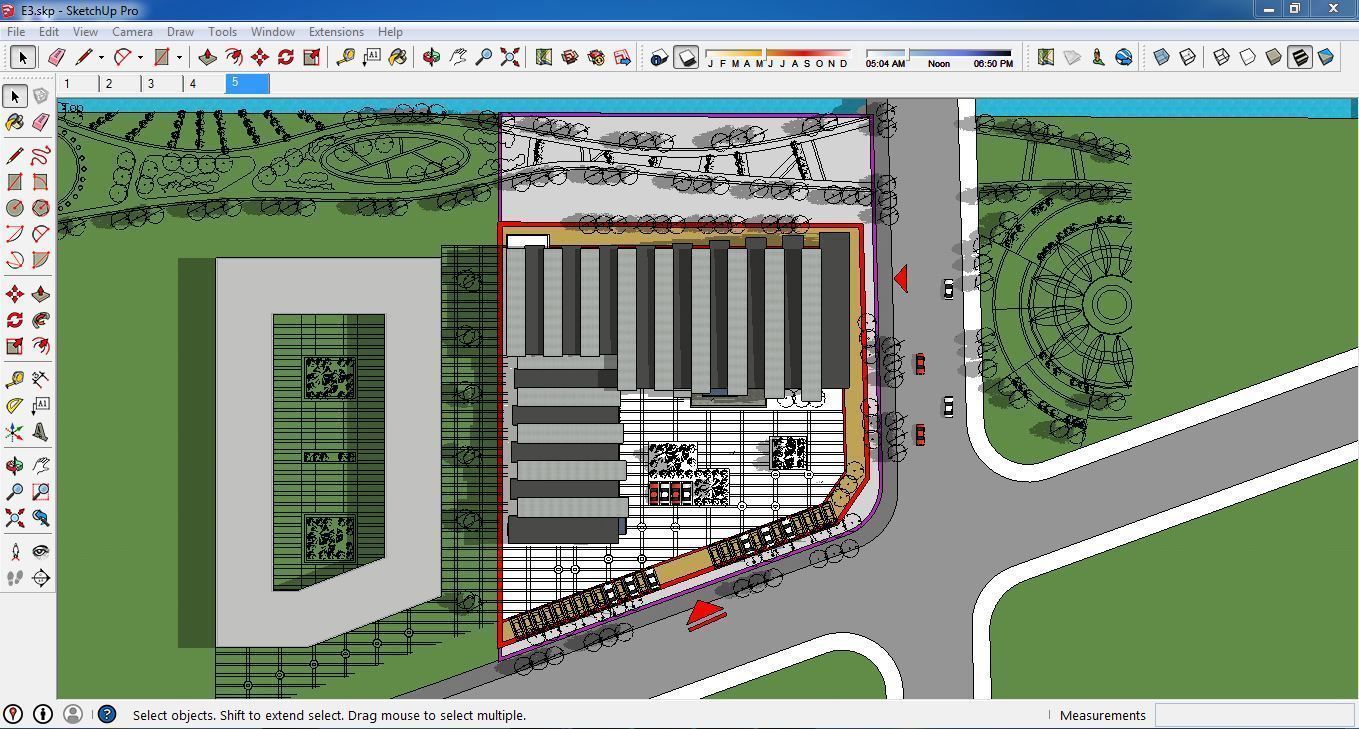Open the File menu

coord(16,32)
